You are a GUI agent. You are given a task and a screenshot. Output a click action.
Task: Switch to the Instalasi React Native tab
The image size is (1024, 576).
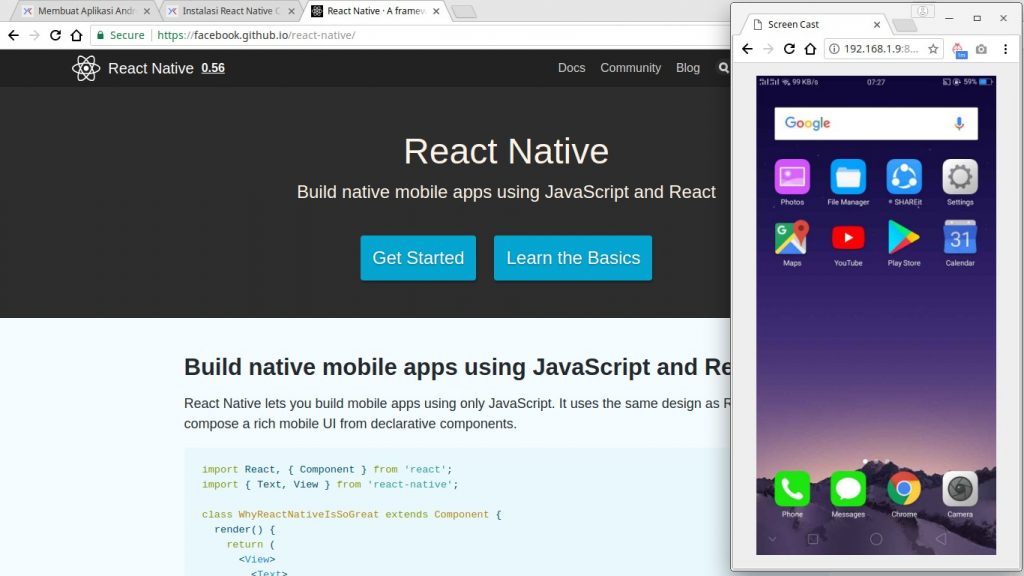pyautogui.click(x=229, y=11)
